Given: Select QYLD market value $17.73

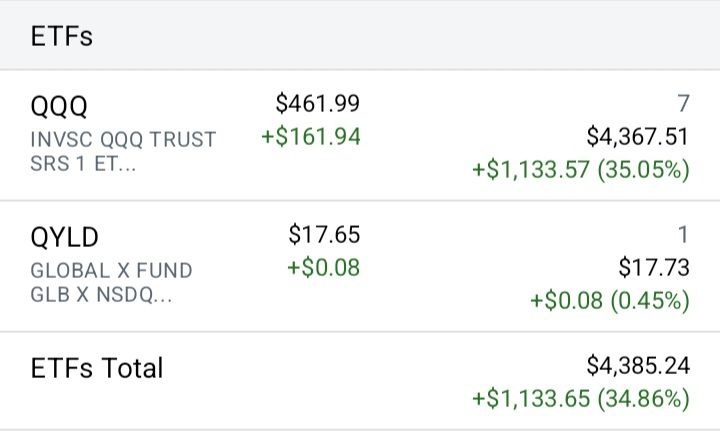Looking at the screenshot, I should tap(654, 268).
